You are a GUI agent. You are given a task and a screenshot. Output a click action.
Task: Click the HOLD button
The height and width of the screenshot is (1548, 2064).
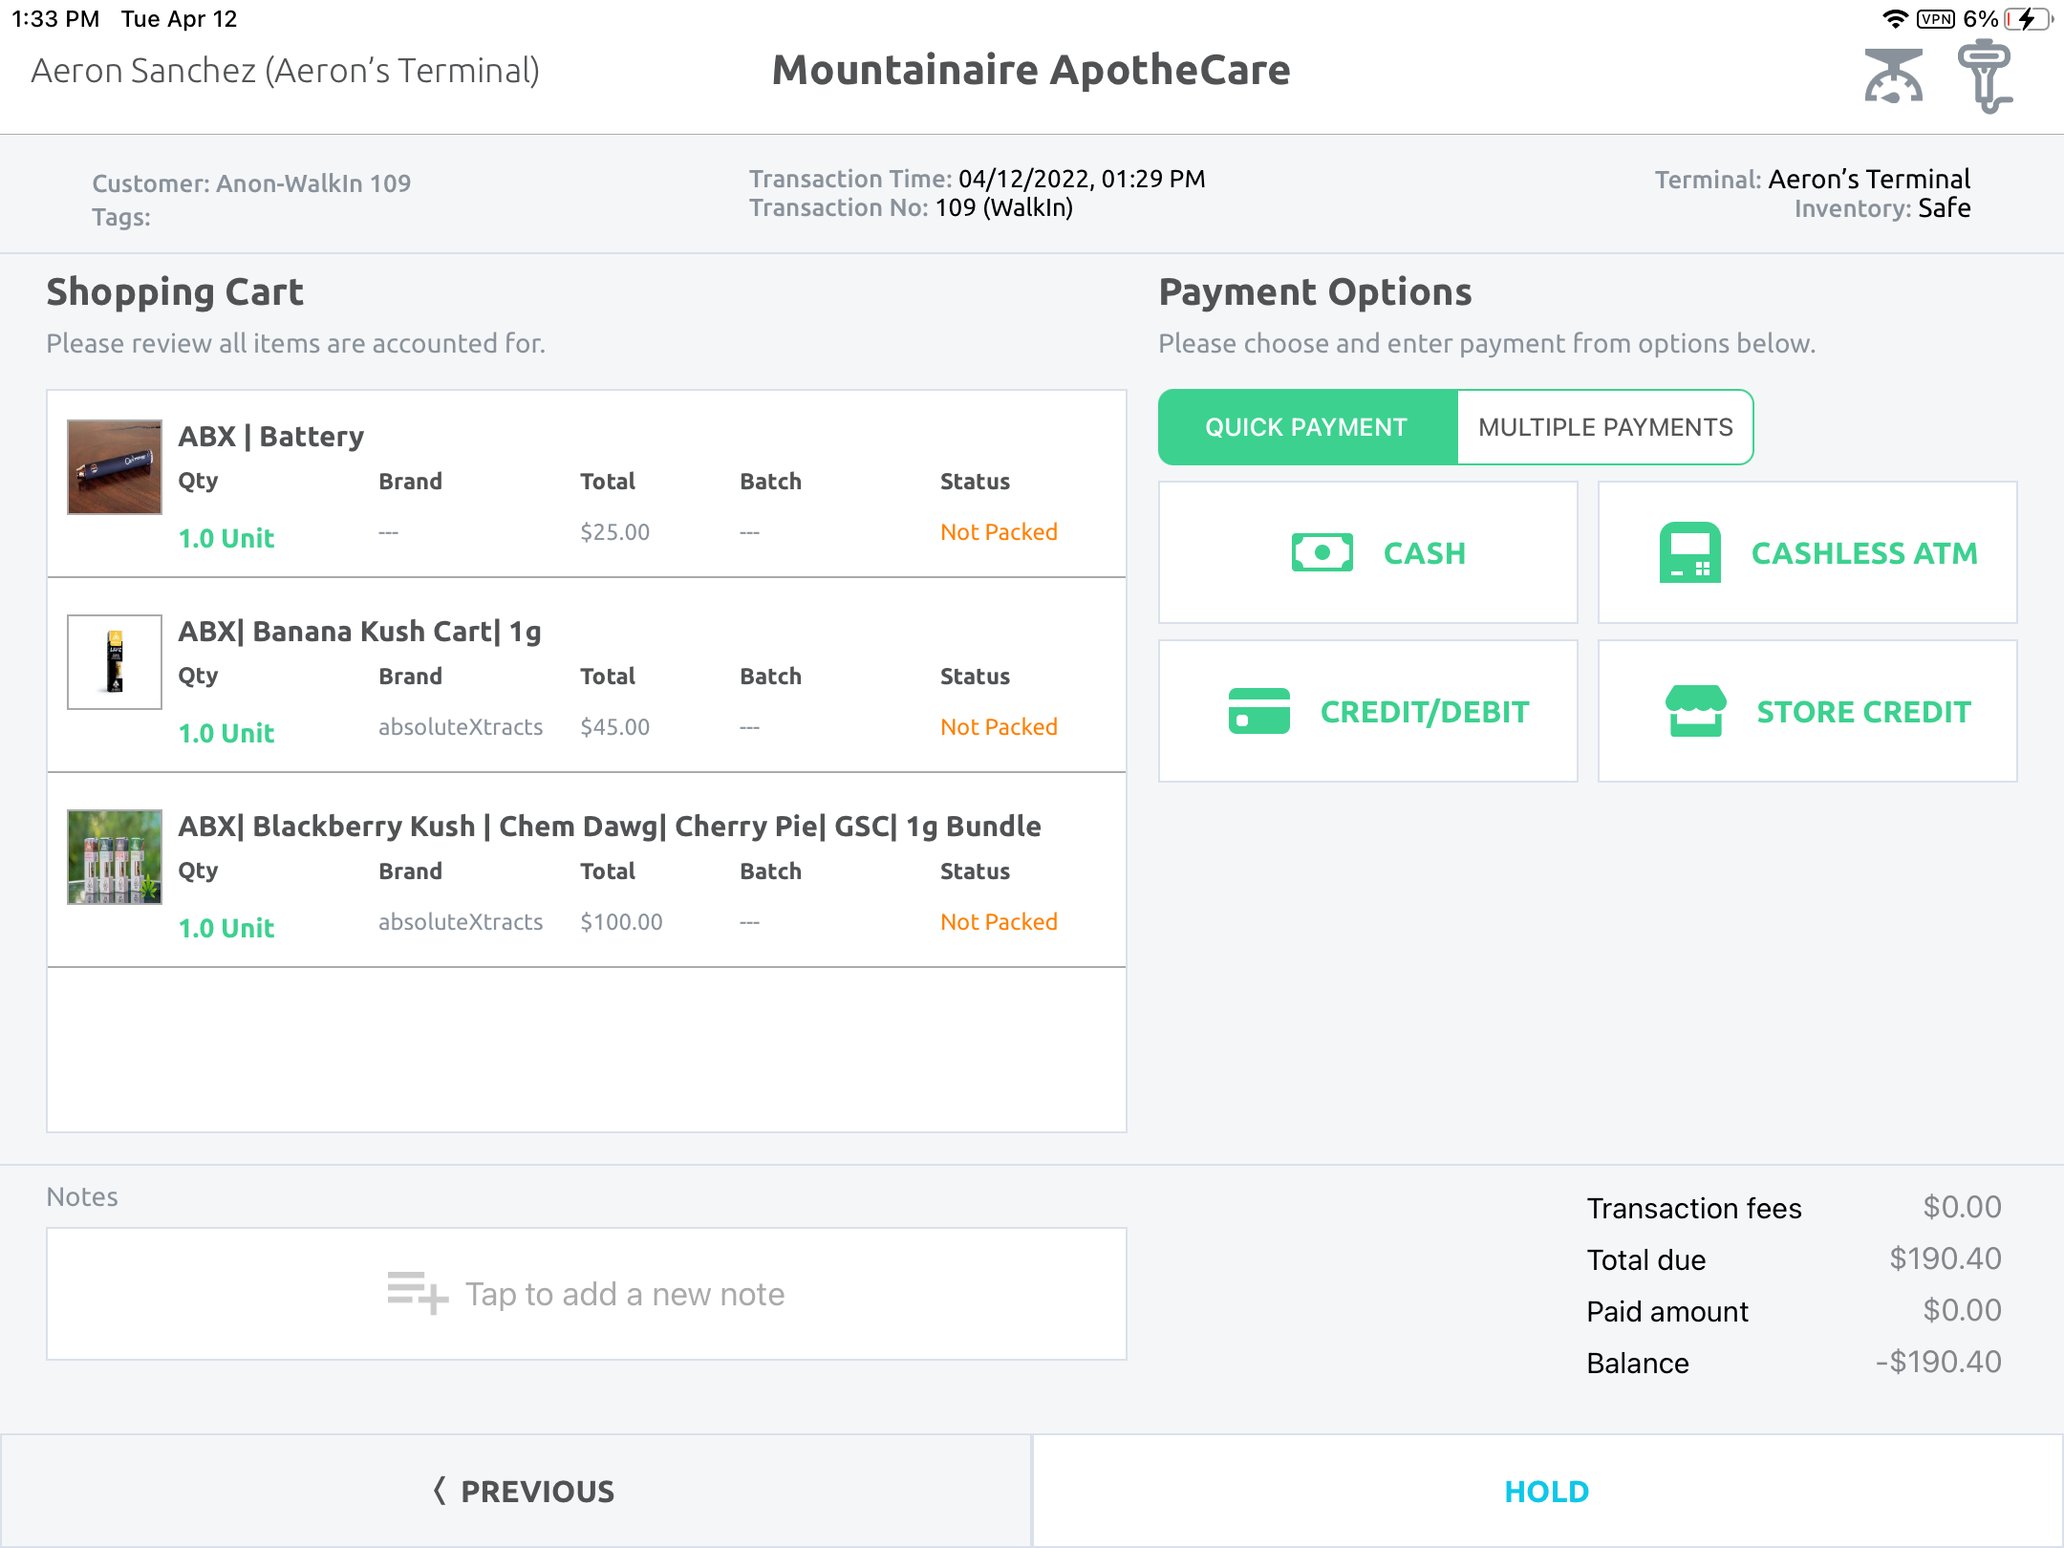[1546, 1490]
